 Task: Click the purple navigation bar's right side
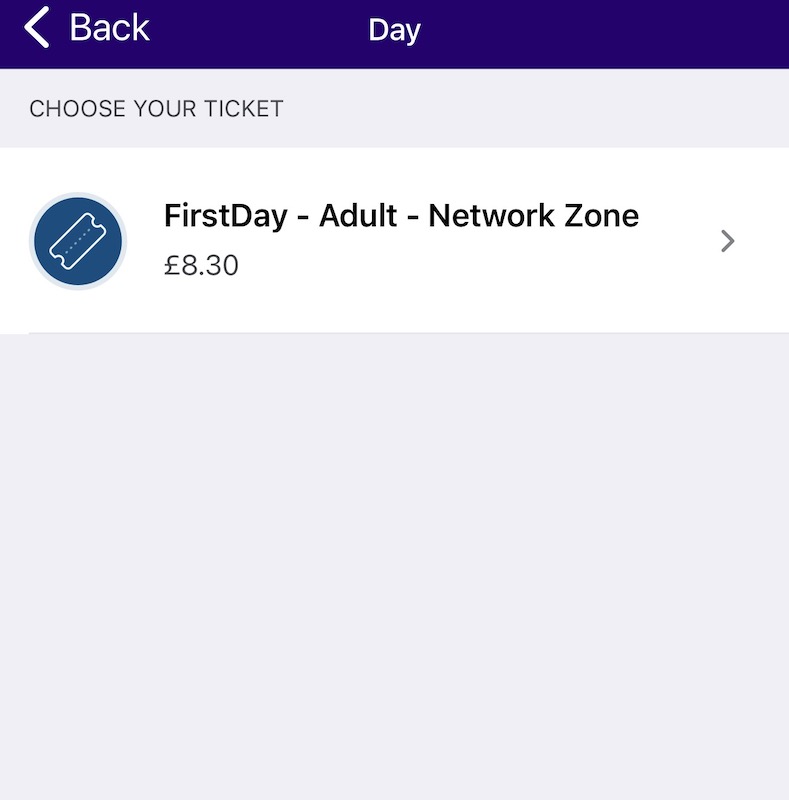click(650, 32)
